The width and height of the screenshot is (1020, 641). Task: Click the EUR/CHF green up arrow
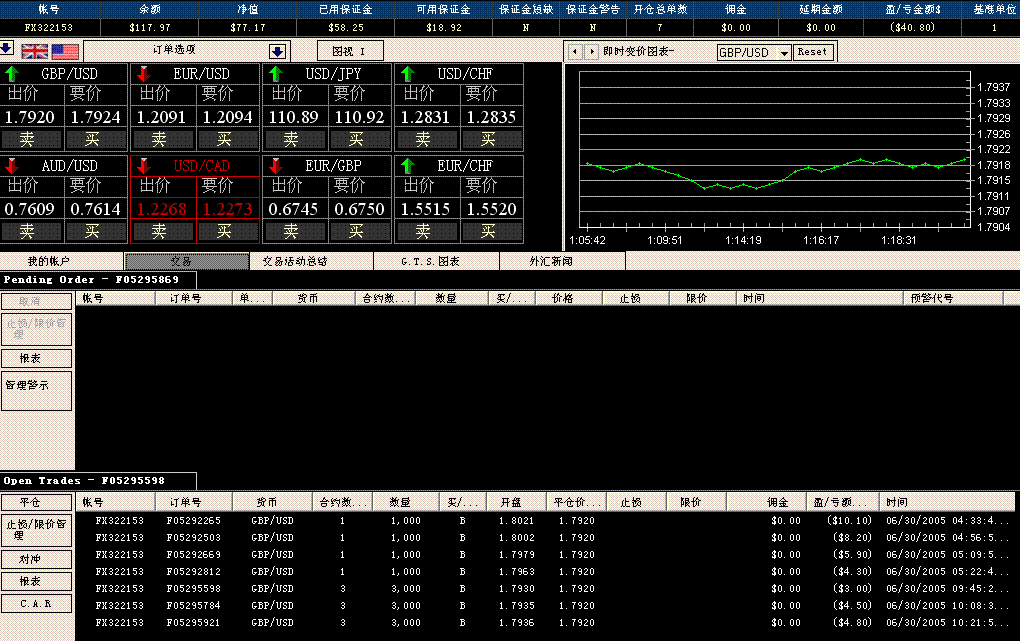[408, 165]
